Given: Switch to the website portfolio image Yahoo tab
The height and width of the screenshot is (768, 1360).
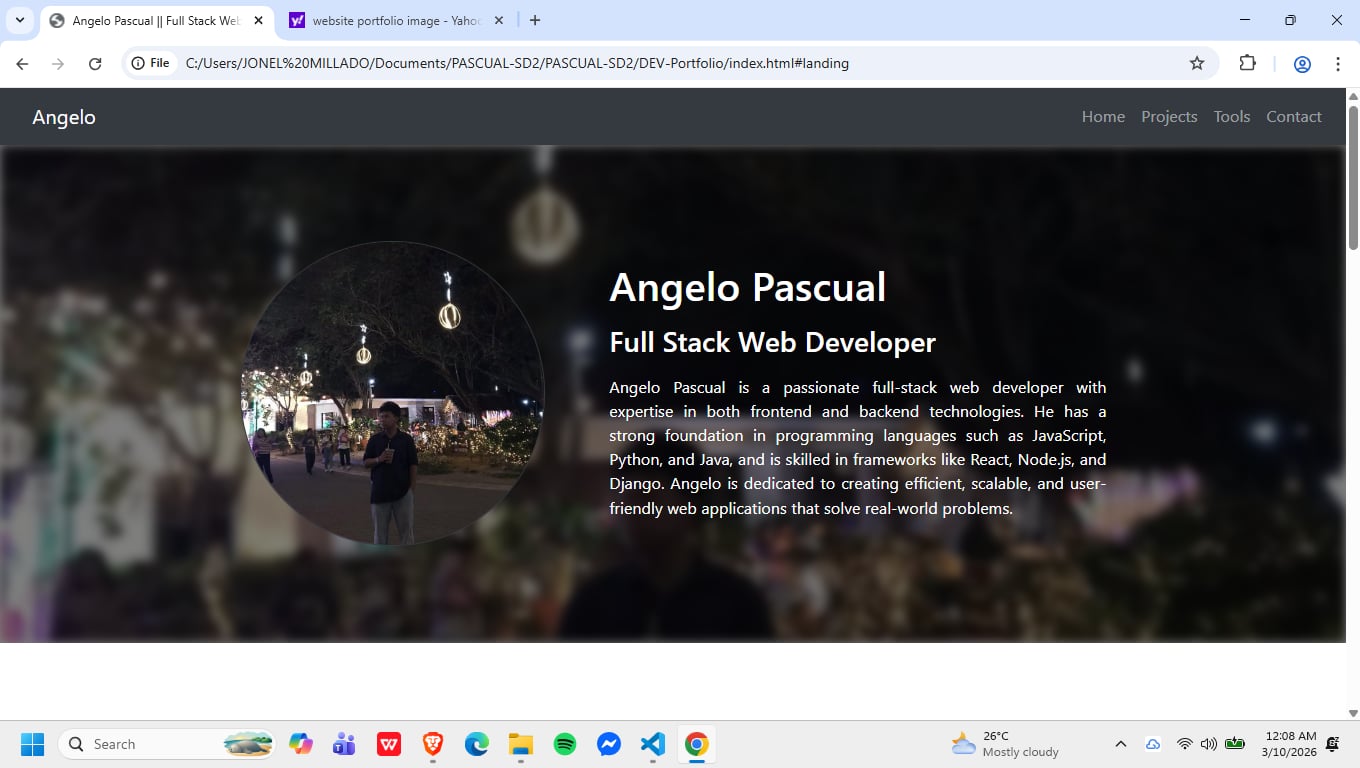Looking at the screenshot, I should click(x=395, y=20).
